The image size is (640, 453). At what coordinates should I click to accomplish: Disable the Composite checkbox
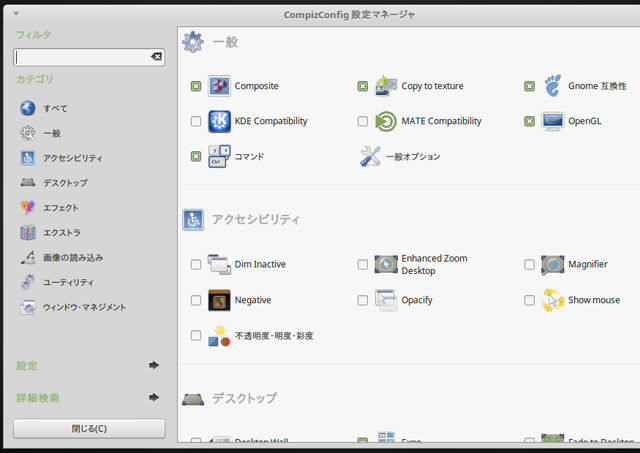[x=196, y=86]
